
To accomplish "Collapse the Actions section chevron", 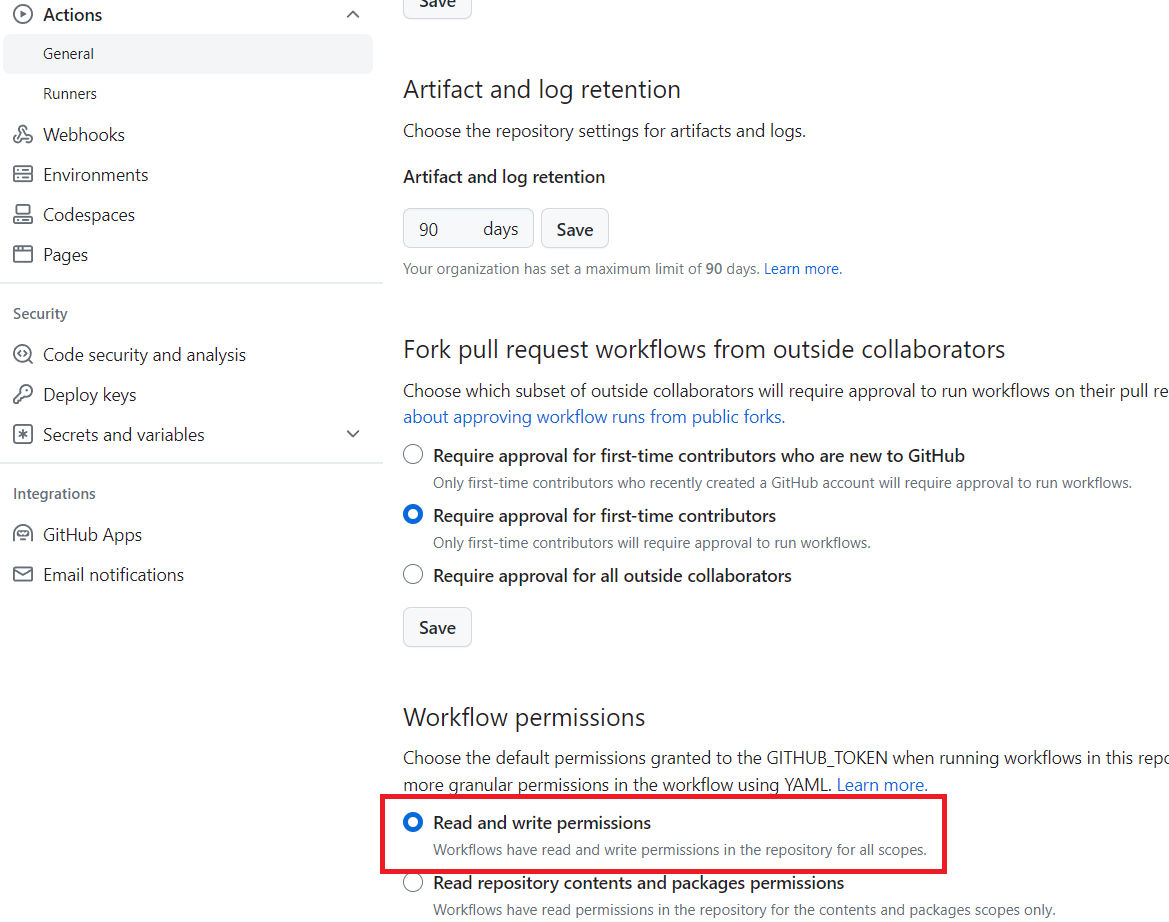I will coord(352,15).
